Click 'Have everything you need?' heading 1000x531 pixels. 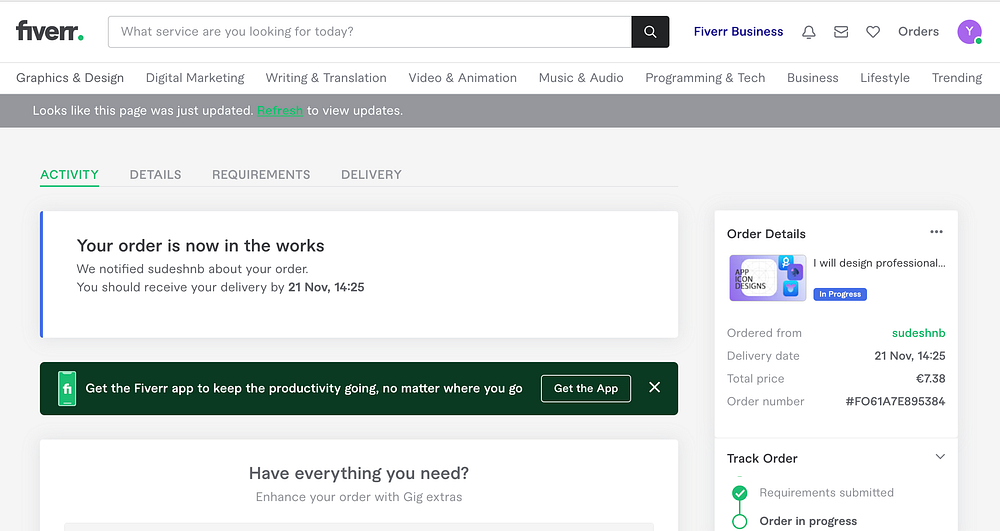pyautogui.click(x=358, y=473)
